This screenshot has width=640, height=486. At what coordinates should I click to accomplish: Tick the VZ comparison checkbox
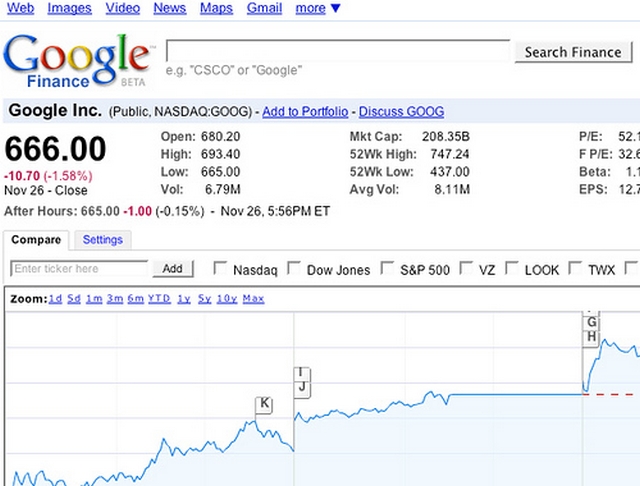(466, 268)
